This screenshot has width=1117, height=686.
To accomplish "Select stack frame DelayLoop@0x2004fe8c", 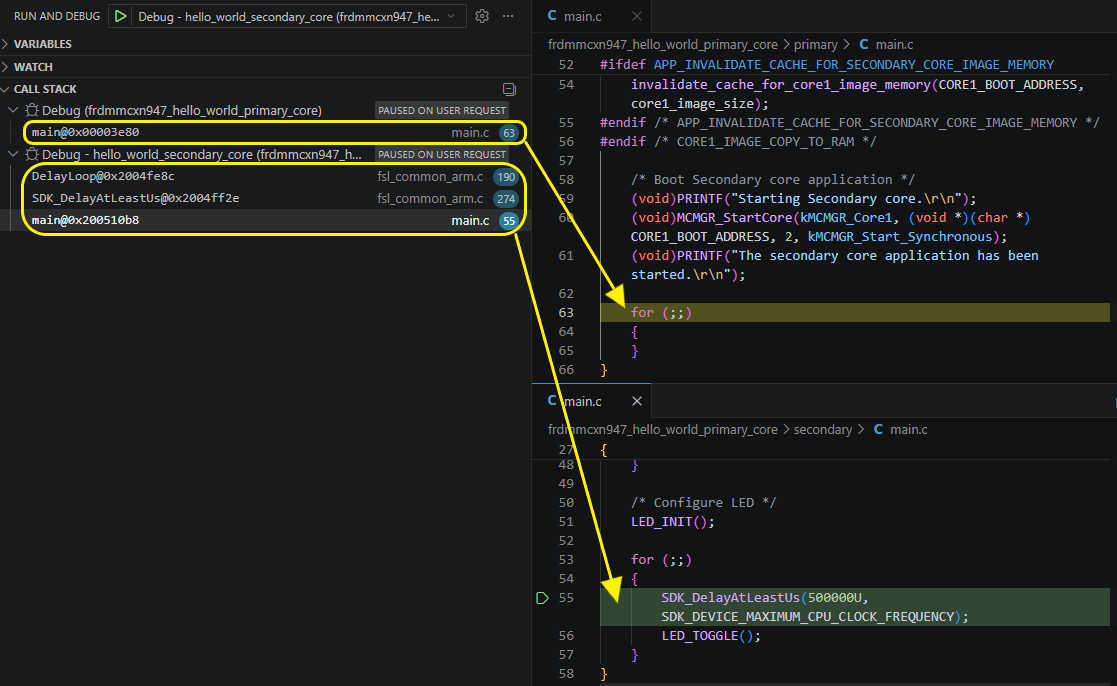I will point(265,177).
